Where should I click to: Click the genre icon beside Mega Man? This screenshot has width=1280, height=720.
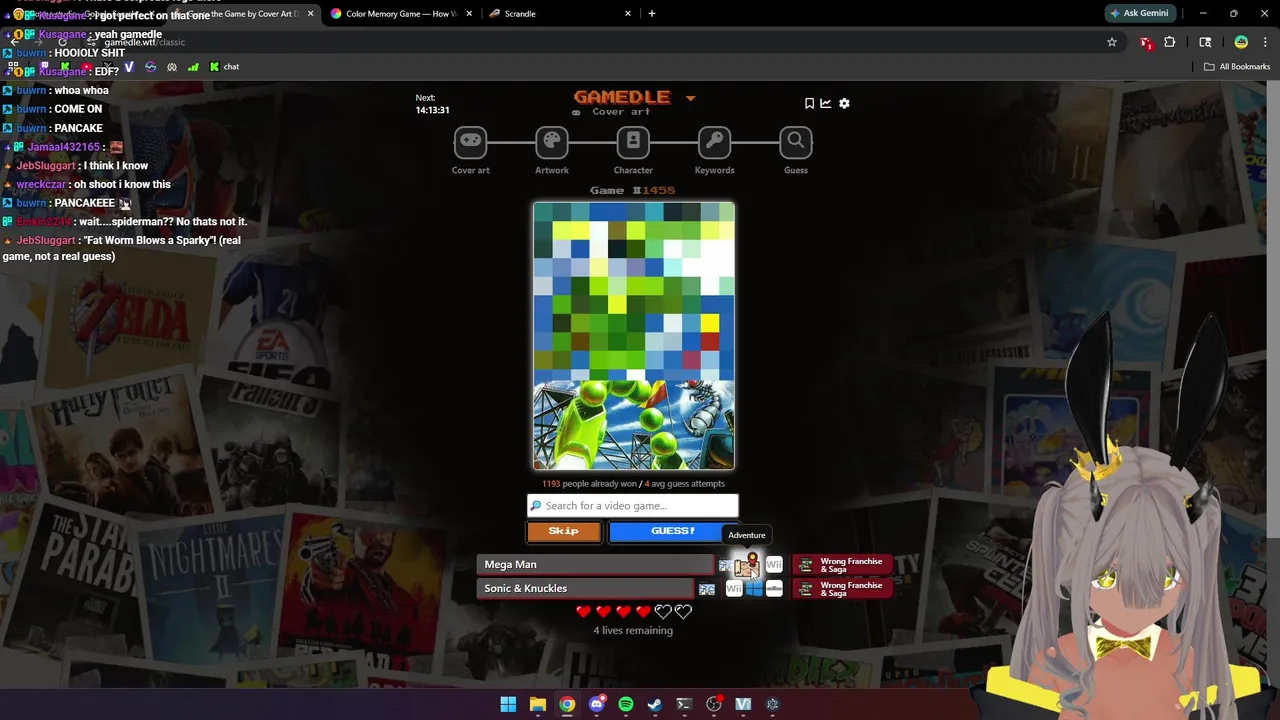point(725,565)
